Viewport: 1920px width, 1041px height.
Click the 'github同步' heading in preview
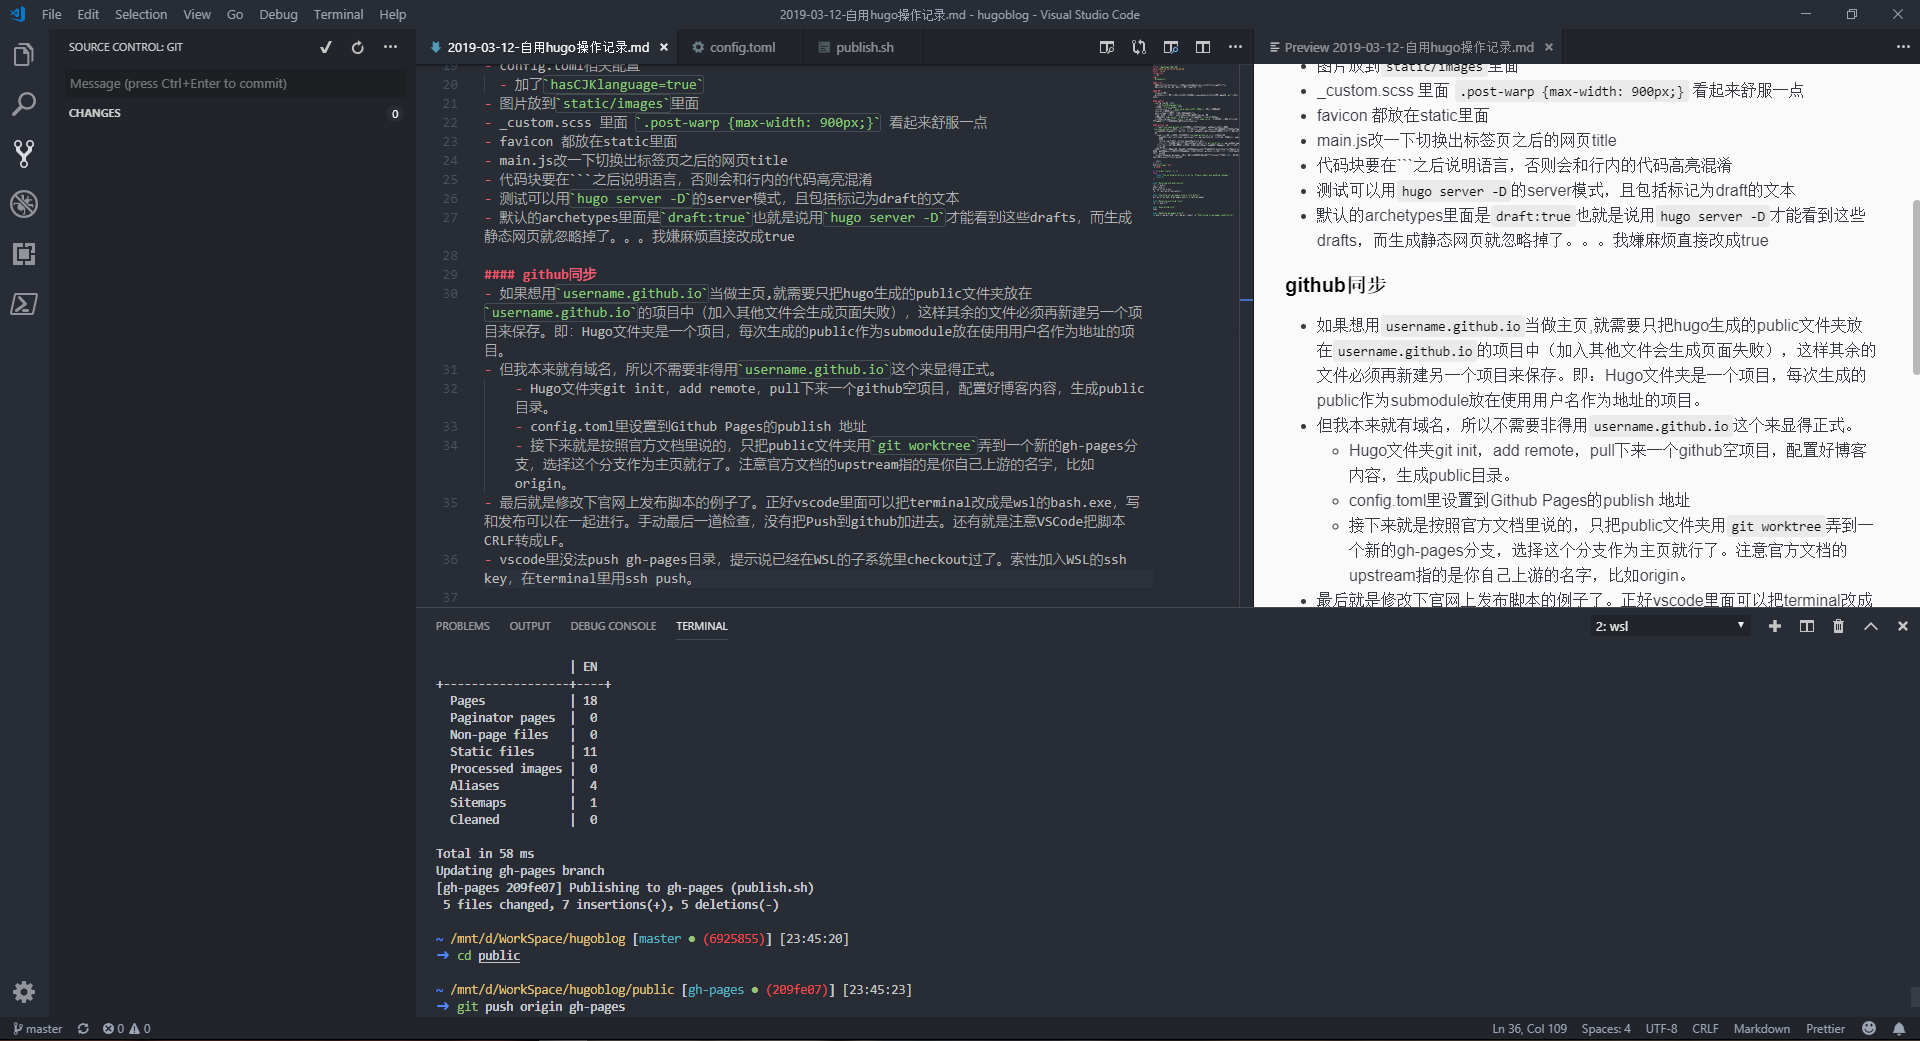click(1335, 285)
